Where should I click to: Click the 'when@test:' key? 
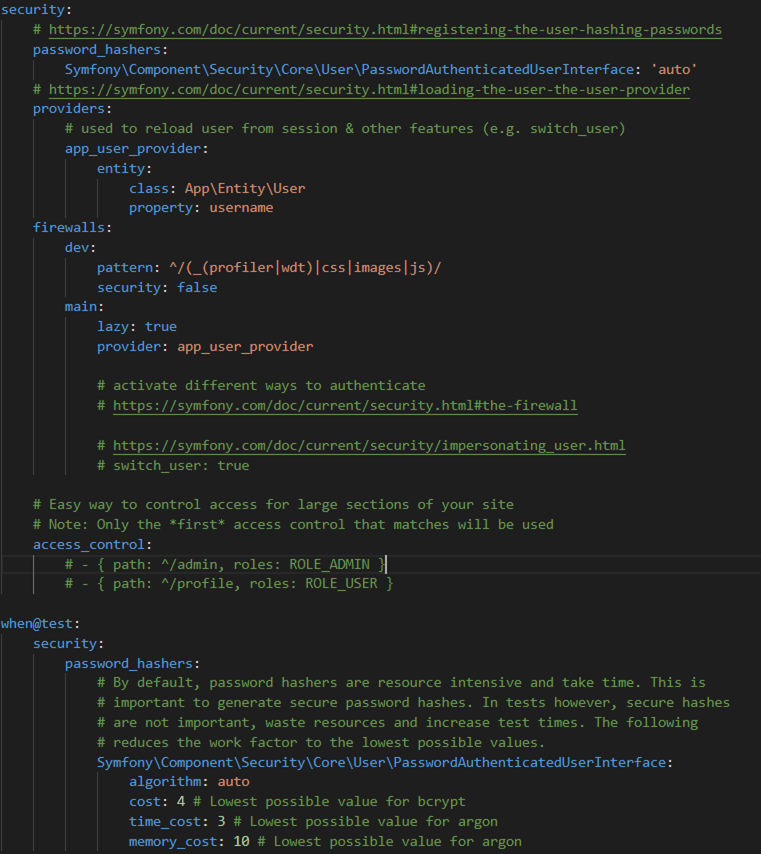40,623
